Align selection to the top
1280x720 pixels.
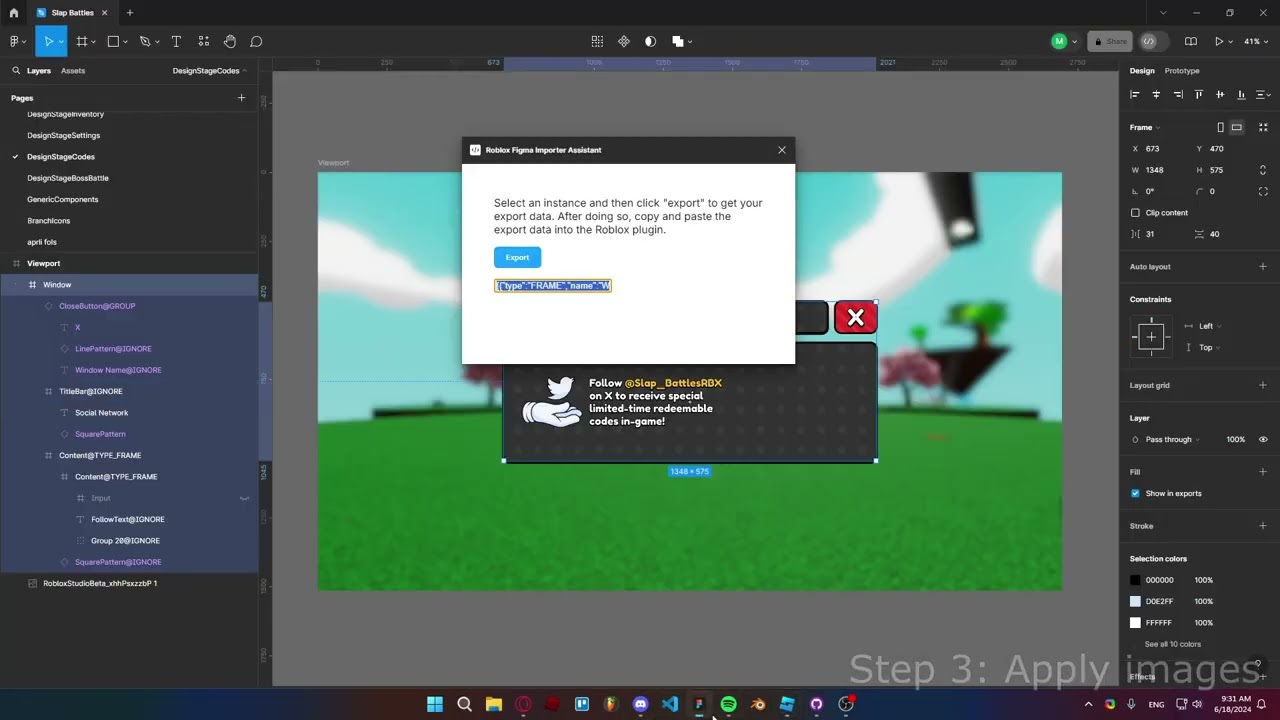coord(1199,94)
